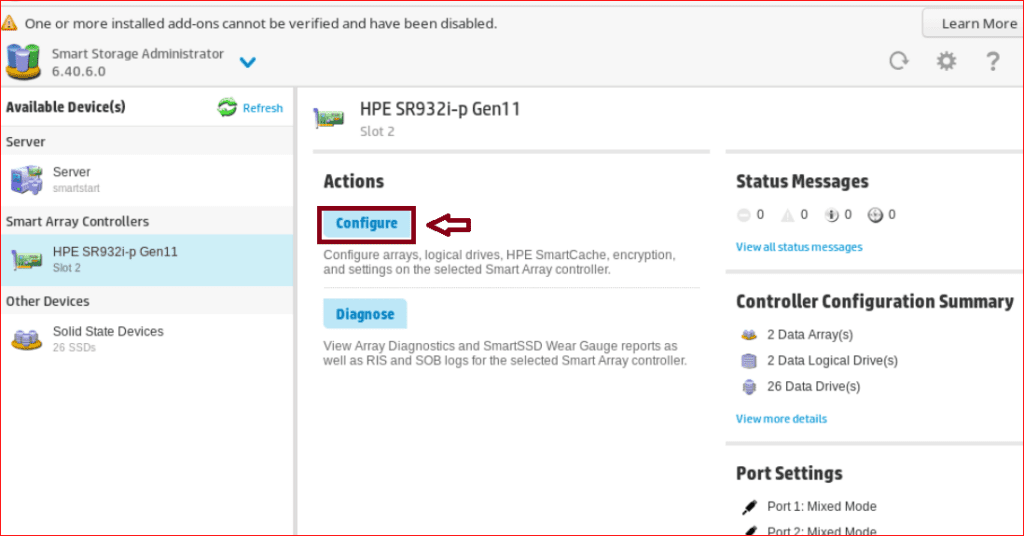The image size is (1024, 536).
Task: Open help question mark icon
Action: point(993,62)
